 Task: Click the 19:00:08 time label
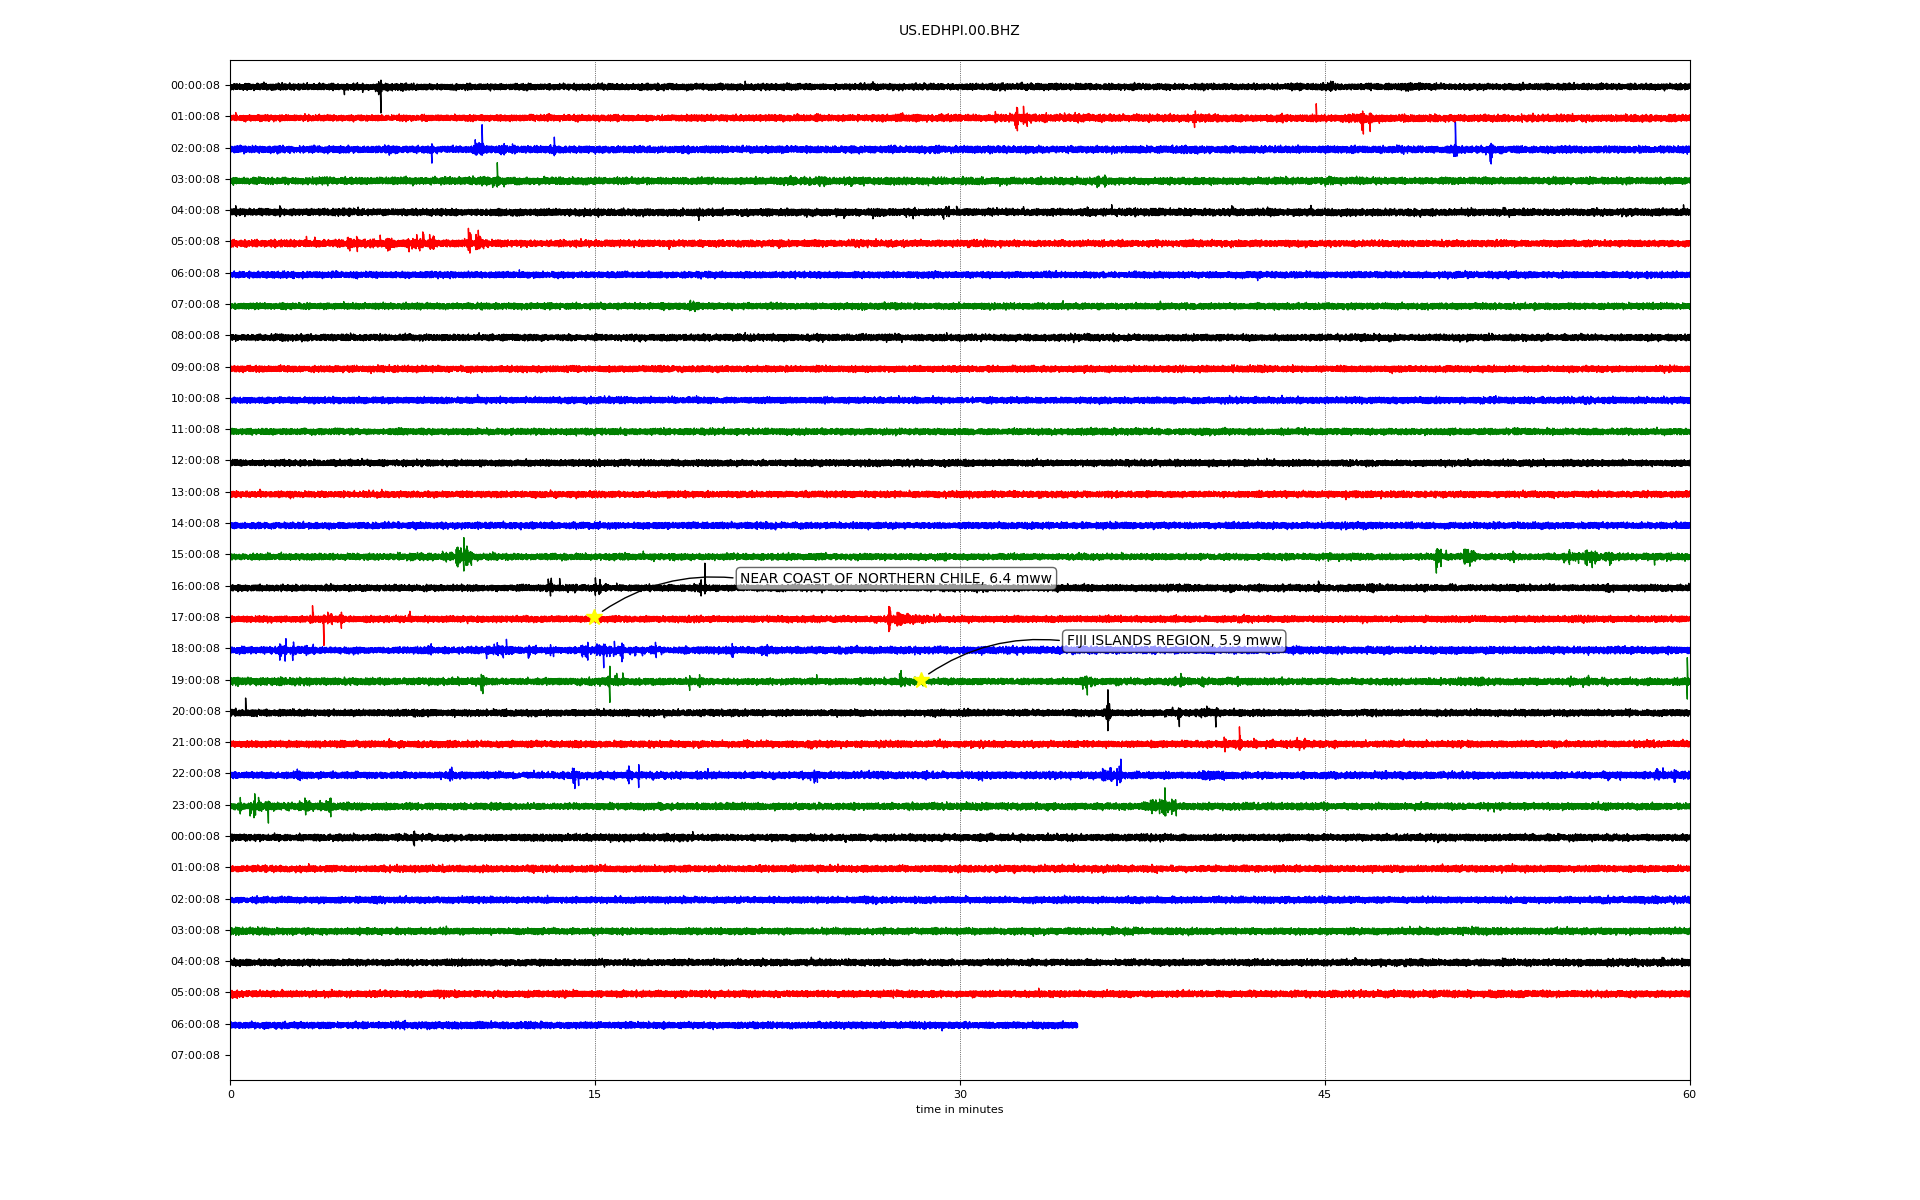[x=195, y=680]
